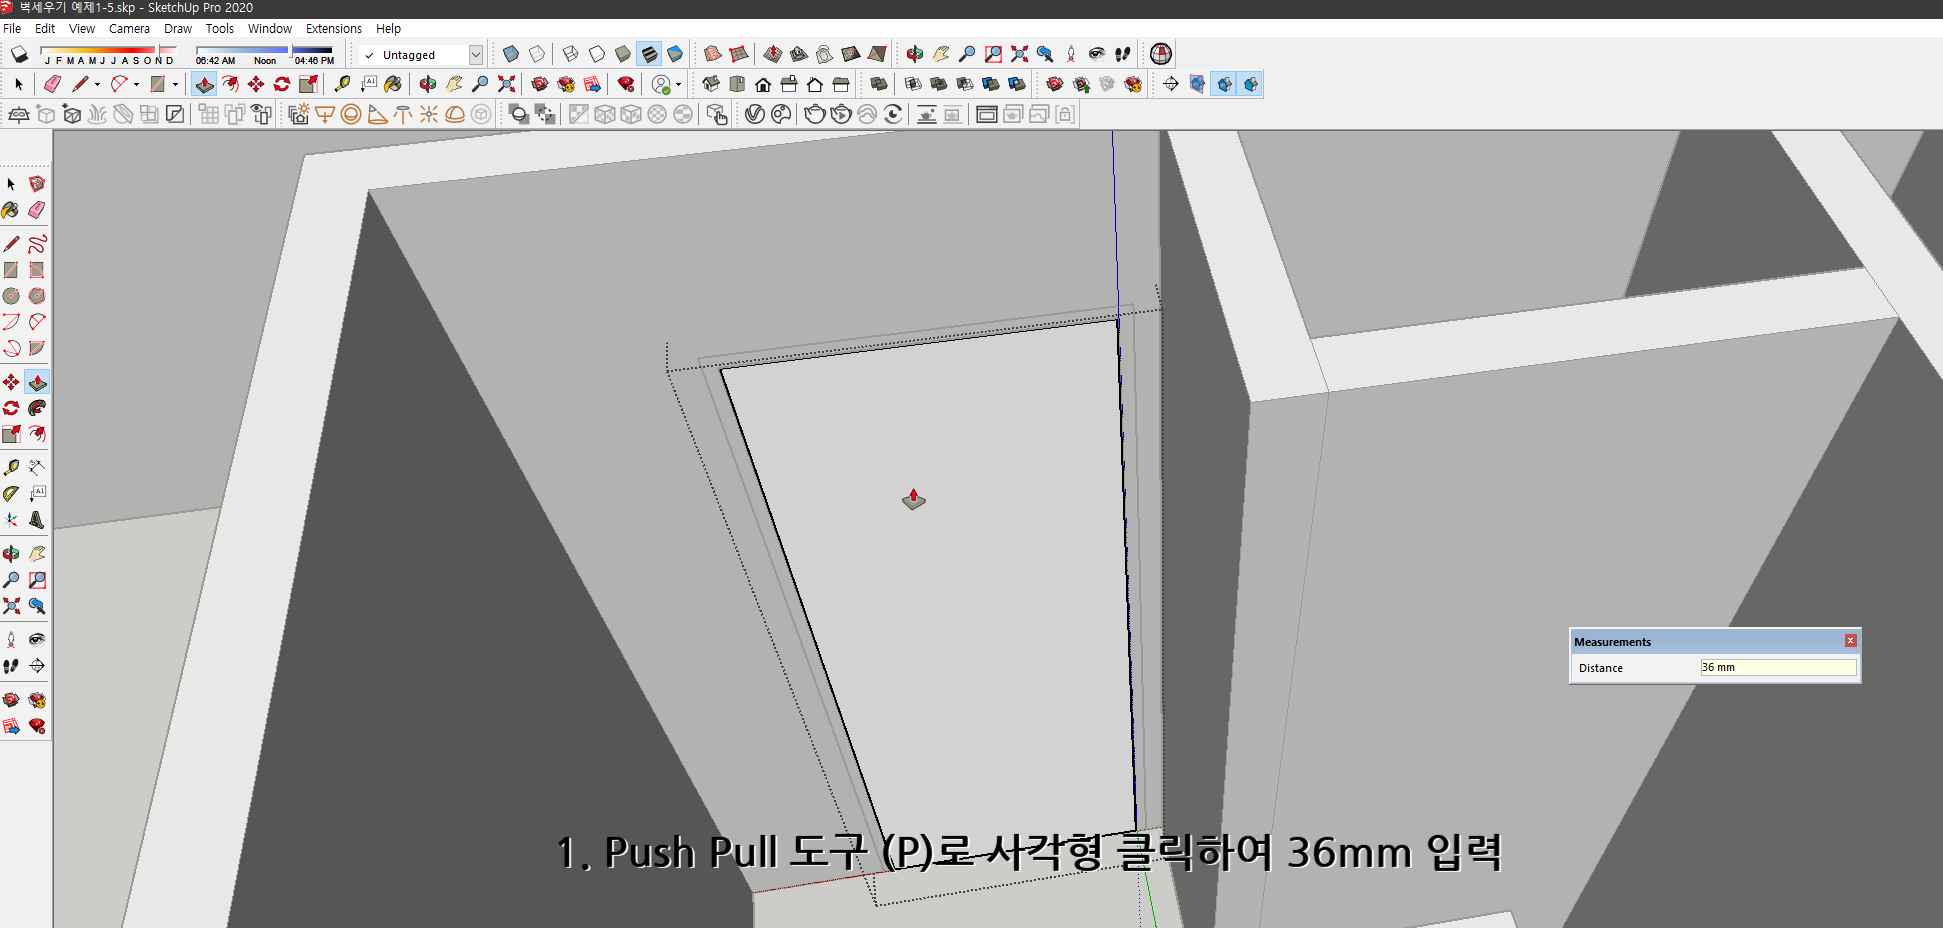Switch to Front view house icon
Viewport: 1943px width, 928px height.
point(763,84)
